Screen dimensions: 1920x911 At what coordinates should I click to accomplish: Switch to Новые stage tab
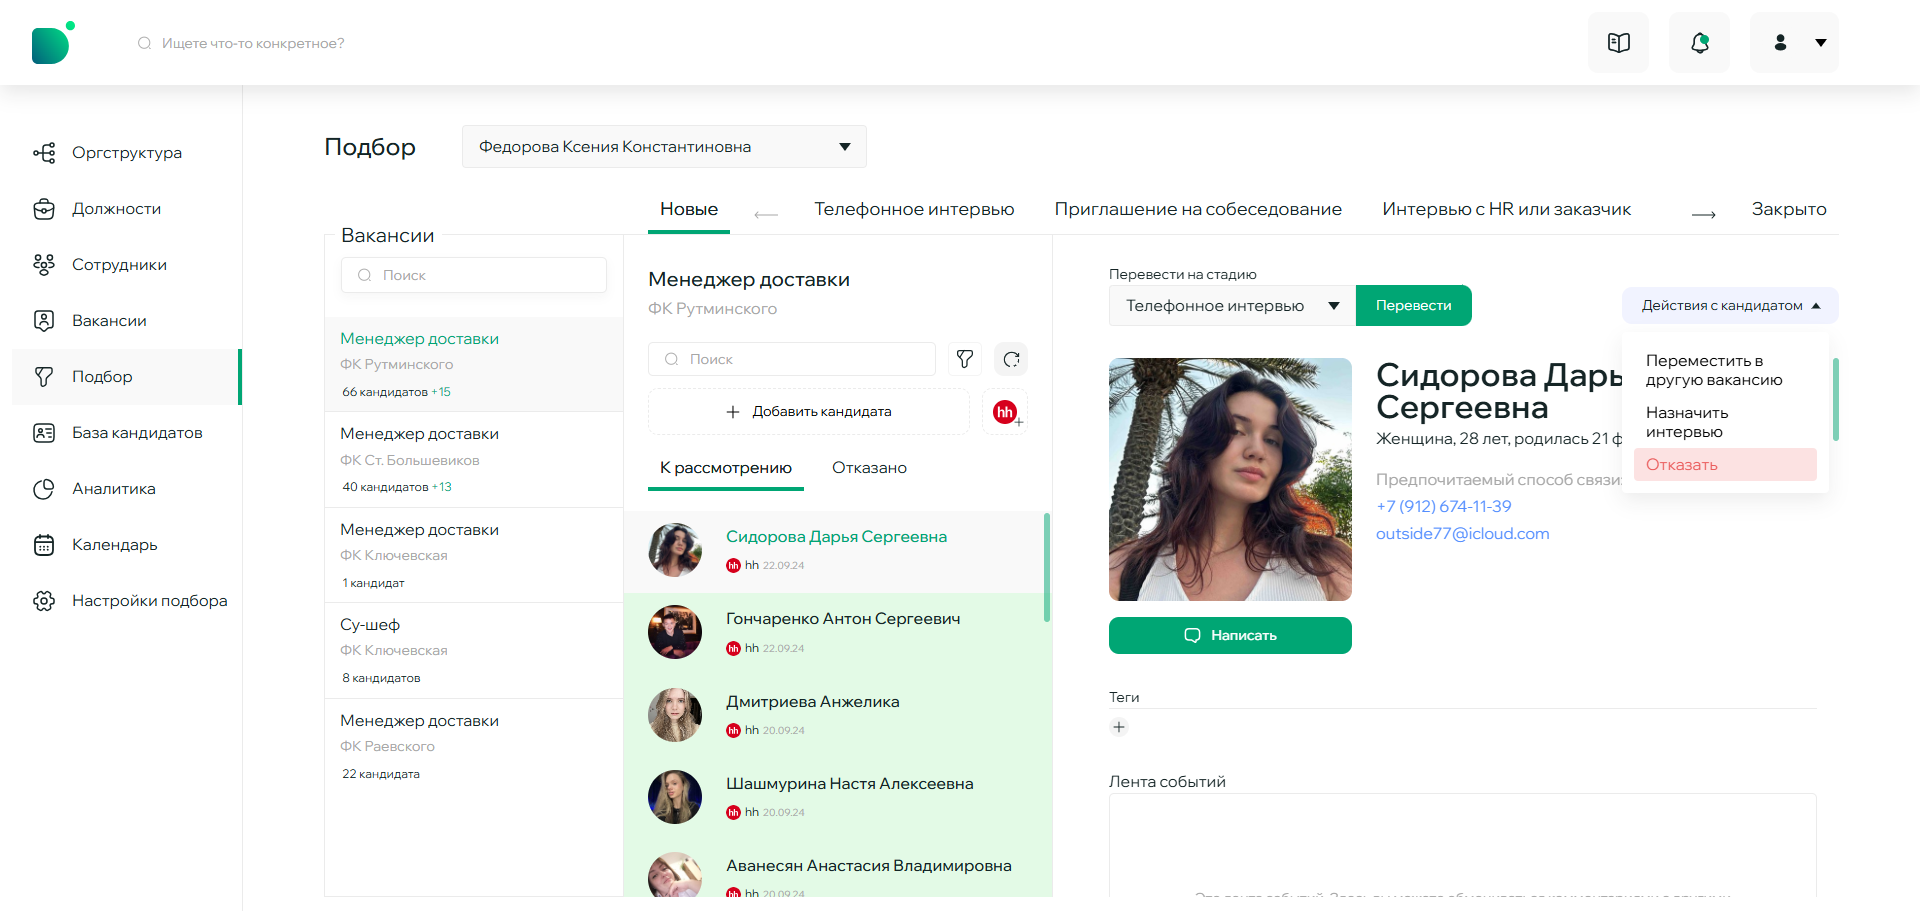pyautogui.click(x=689, y=209)
